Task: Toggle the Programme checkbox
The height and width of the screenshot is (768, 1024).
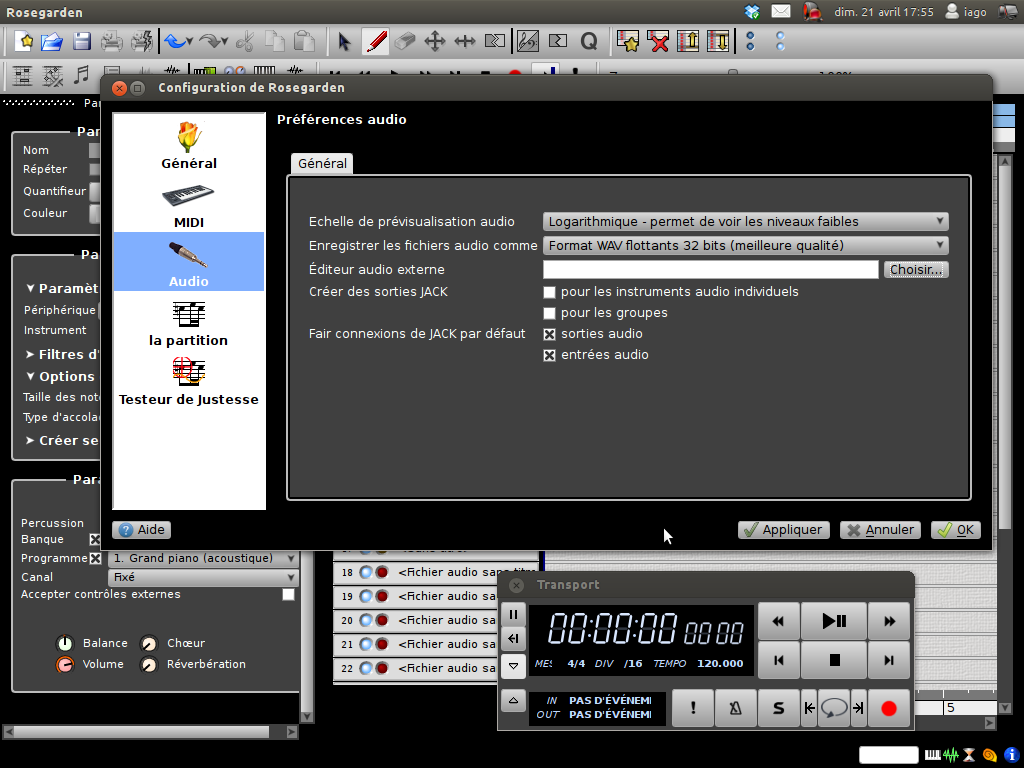Action: (95, 558)
